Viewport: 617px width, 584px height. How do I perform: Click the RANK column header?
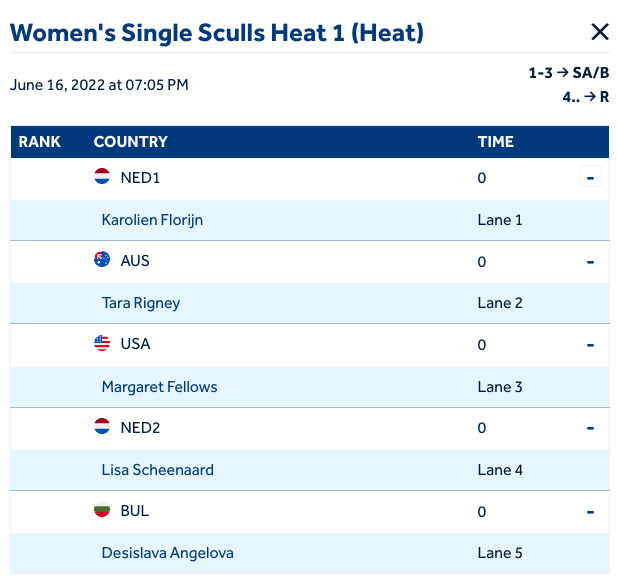pos(40,142)
